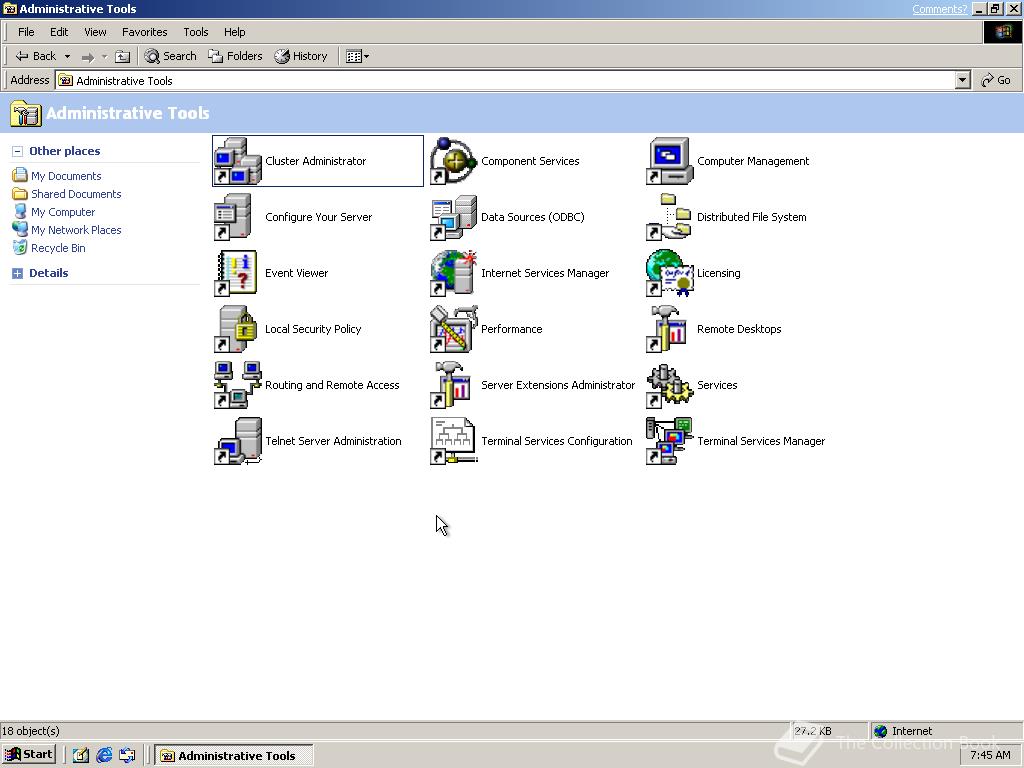The image size is (1024, 768).
Task: Open the Forward history dropdown arrow
Action: pos(104,56)
